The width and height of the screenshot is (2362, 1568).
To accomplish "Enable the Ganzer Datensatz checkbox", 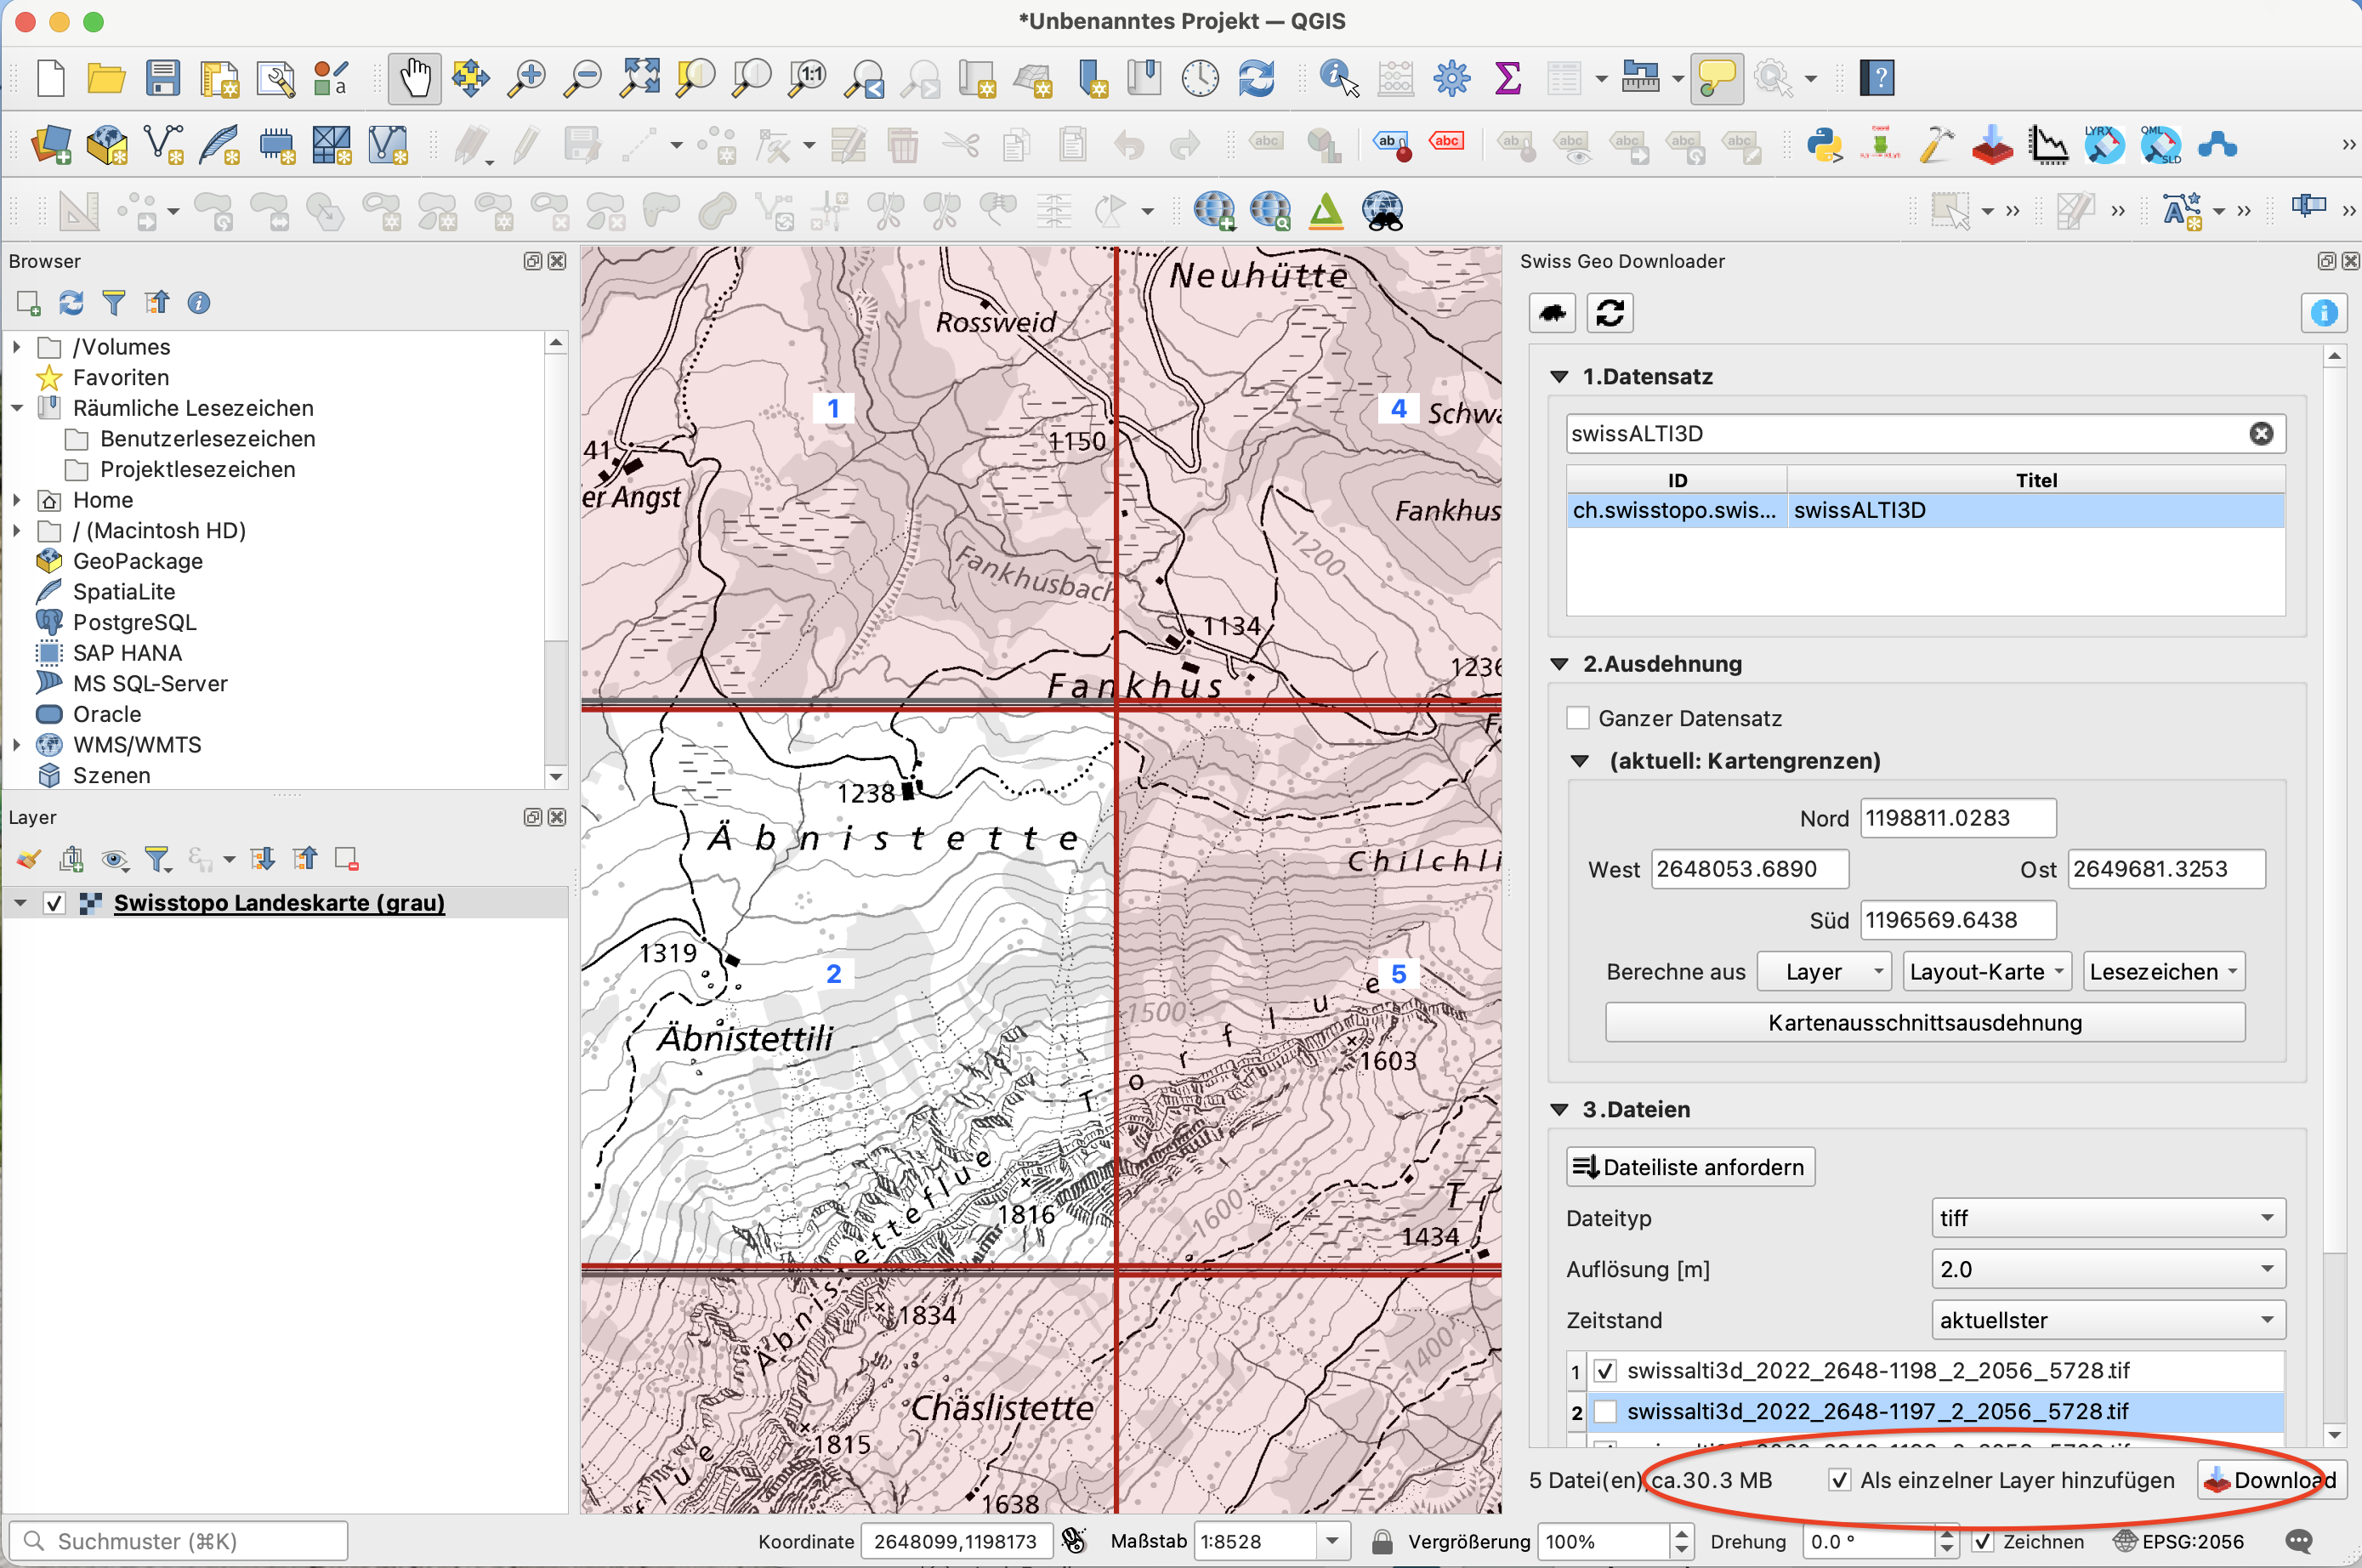I will tap(1578, 718).
